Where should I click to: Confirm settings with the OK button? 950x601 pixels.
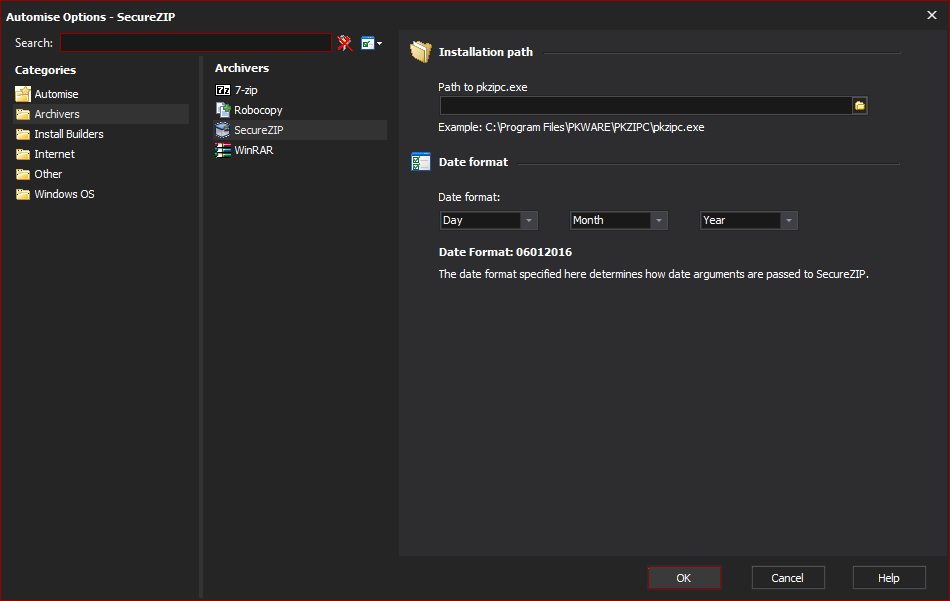click(x=684, y=578)
